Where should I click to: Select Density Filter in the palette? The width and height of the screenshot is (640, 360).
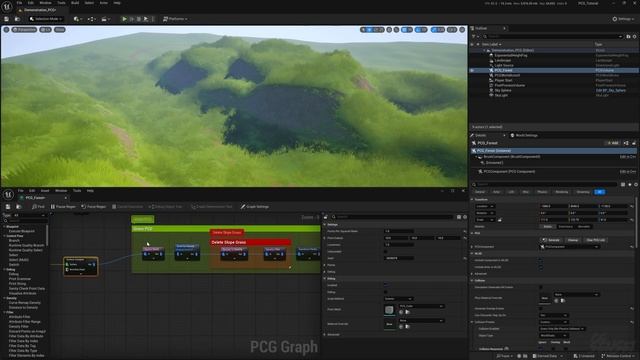tap(19, 327)
